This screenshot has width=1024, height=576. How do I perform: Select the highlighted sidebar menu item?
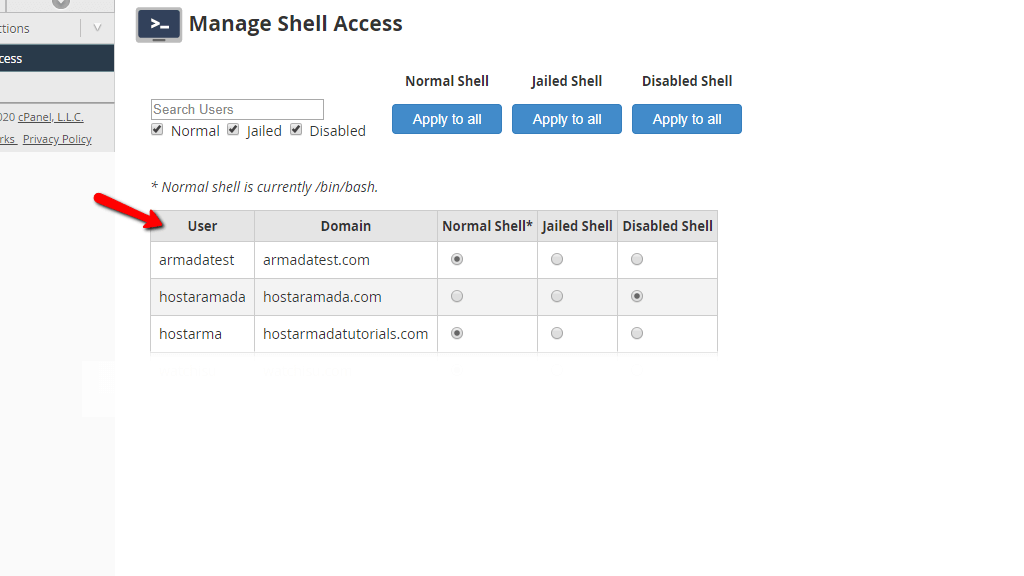(57, 58)
